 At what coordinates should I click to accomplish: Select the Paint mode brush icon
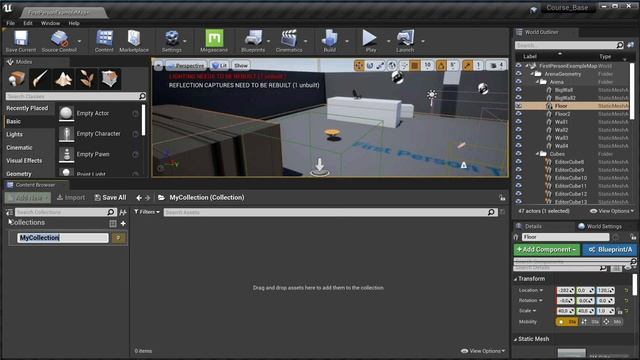40,78
